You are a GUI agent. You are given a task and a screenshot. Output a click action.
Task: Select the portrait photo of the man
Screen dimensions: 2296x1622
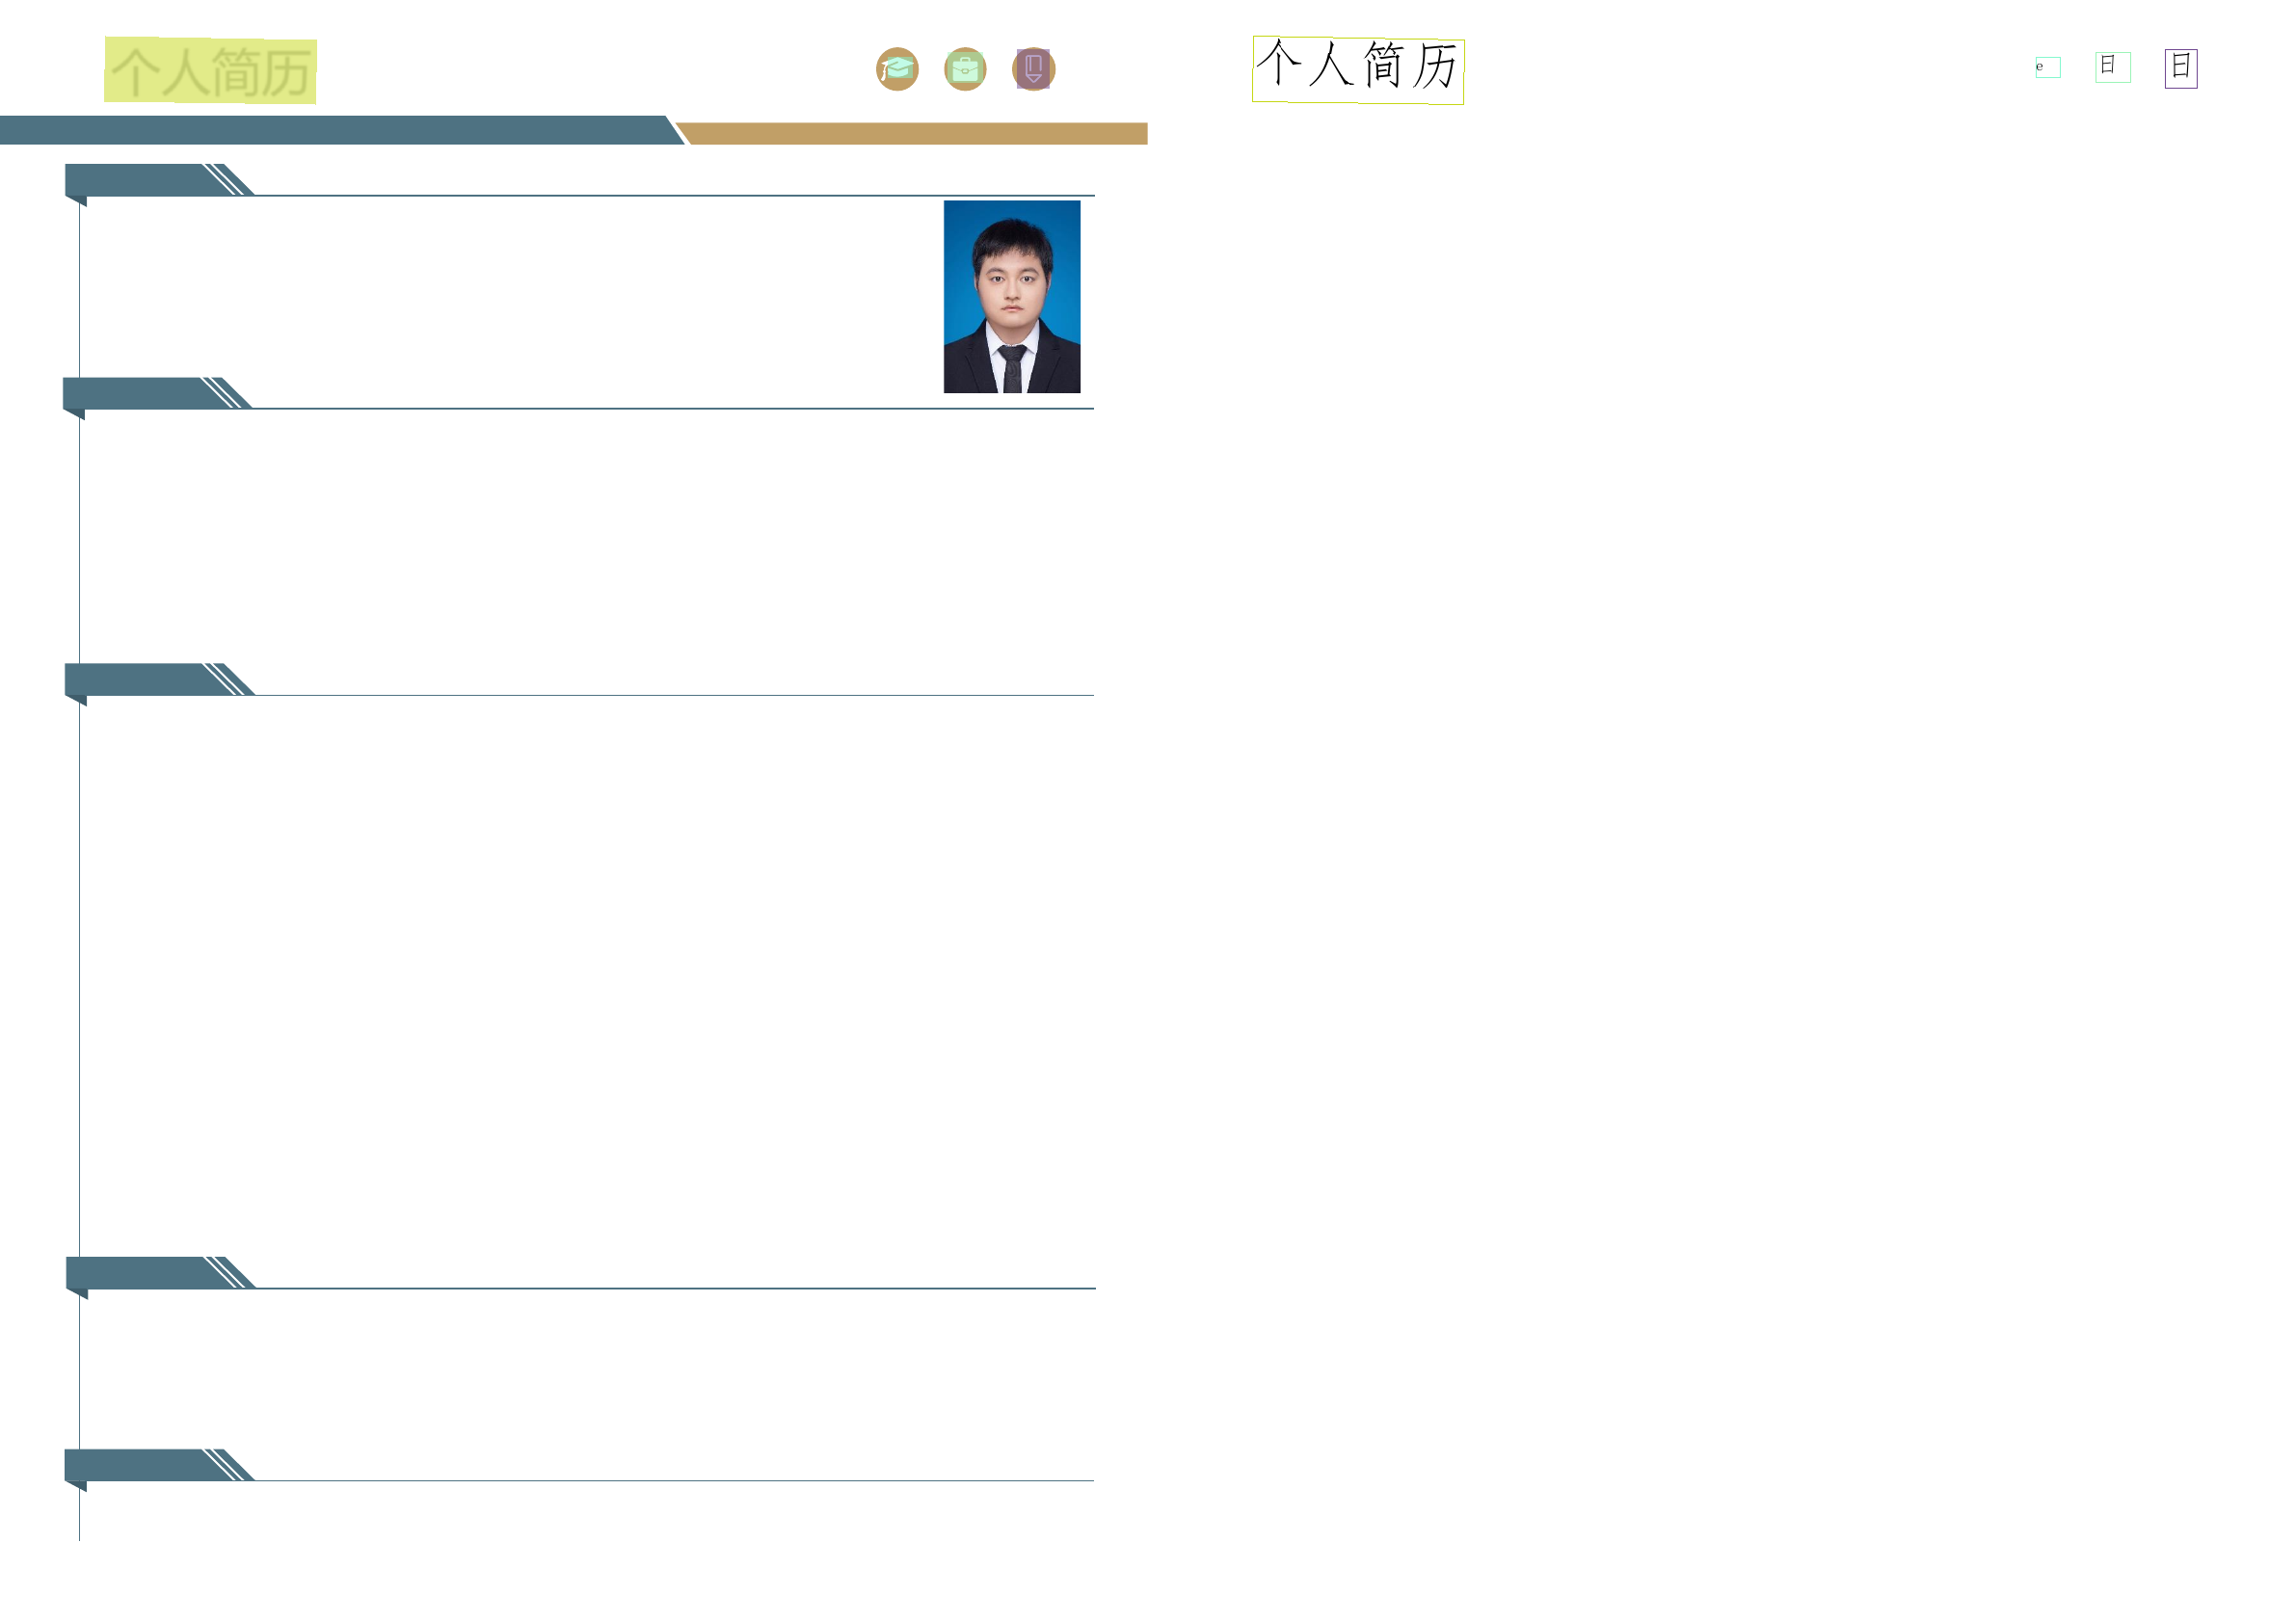(x=1011, y=296)
